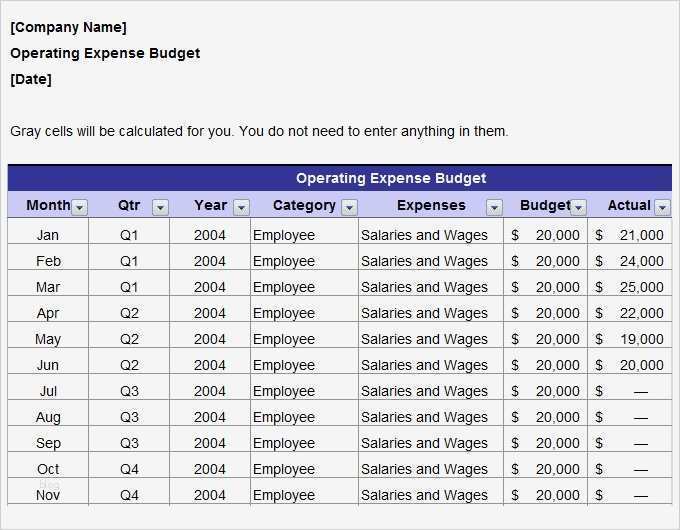
Task: Select the [Company Name] cell
Action: coord(68,27)
